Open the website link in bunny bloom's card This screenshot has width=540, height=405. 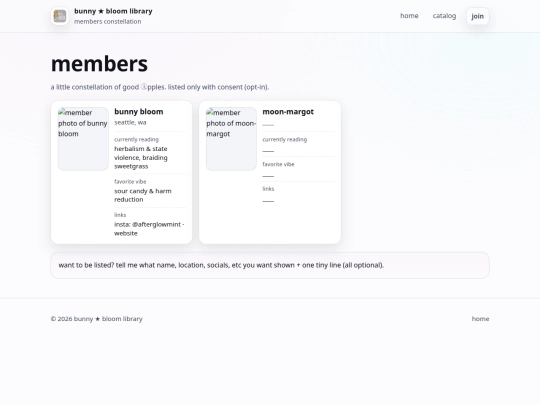(x=126, y=233)
